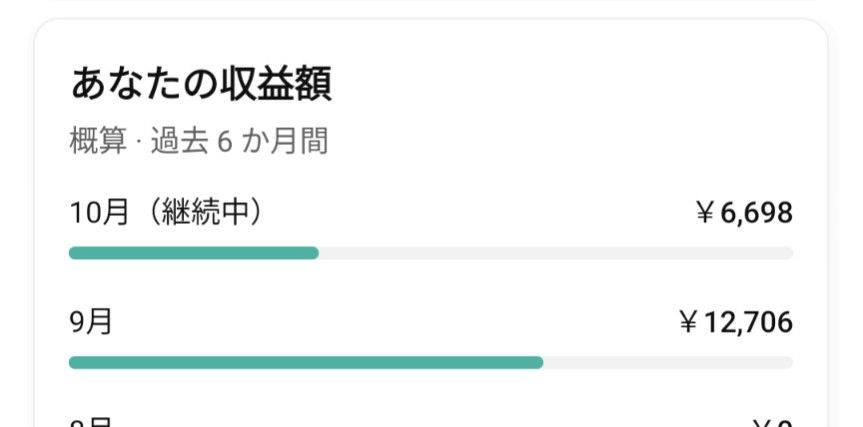Select the ¥6,698 amount for October
The width and height of the screenshot is (863, 427).
744,212
